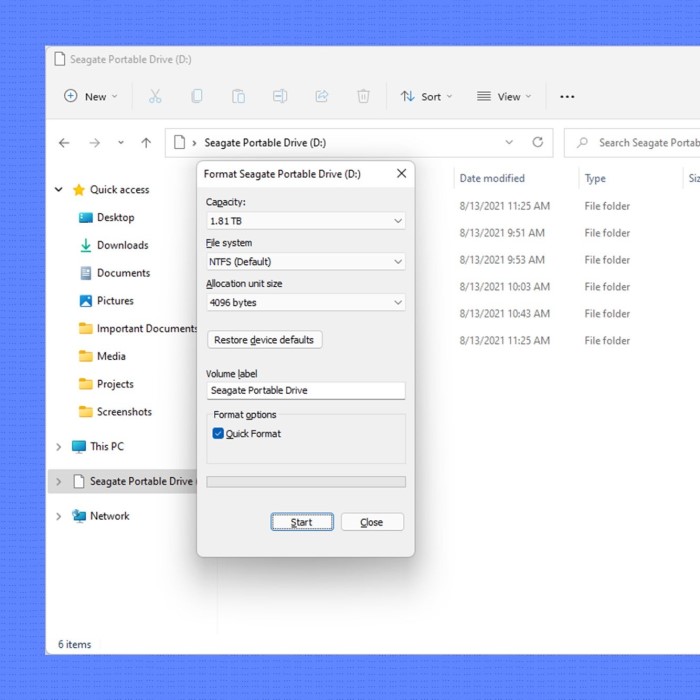Click the Share icon in toolbar
The width and height of the screenshot is (700, 700).
click(x=321, y=96)
